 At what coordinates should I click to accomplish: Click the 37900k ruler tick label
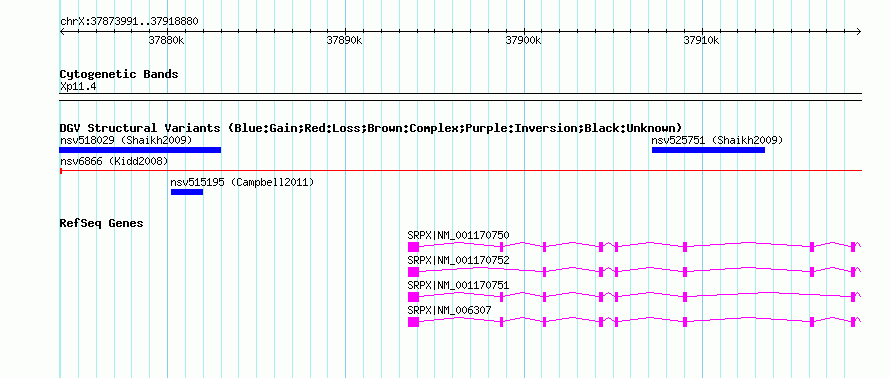coord(524,40)
